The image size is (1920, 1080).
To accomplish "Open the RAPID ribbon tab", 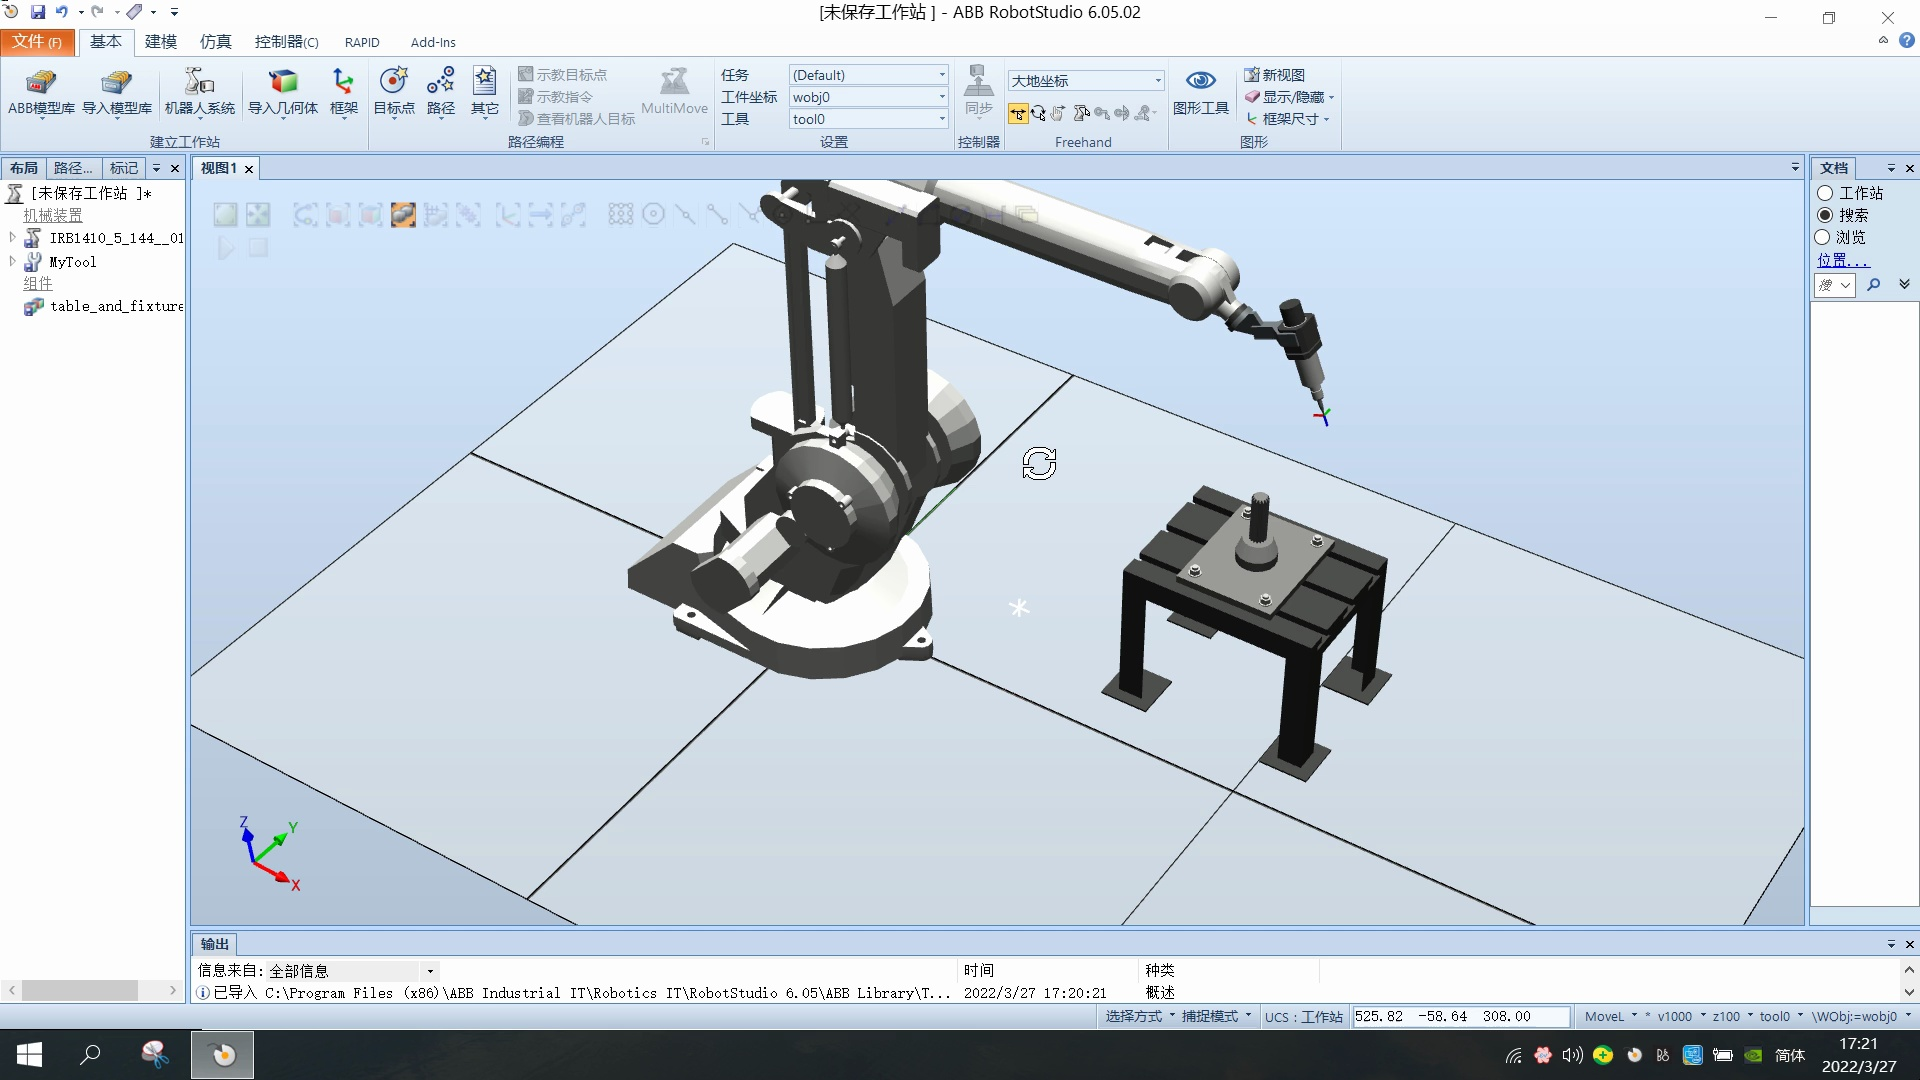I will click(361, 42).
